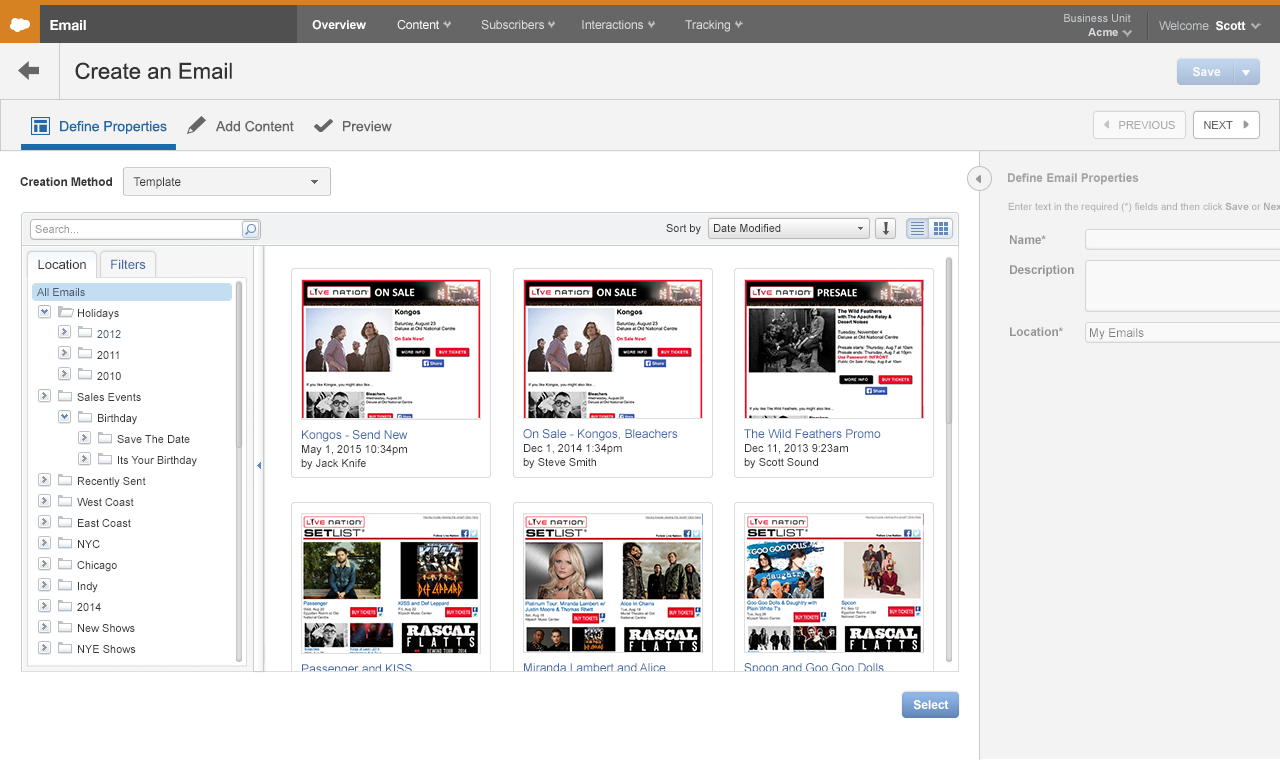Expand the Save The Date folder
This screenshot has height=760, width=1280.
click(84, 438)
